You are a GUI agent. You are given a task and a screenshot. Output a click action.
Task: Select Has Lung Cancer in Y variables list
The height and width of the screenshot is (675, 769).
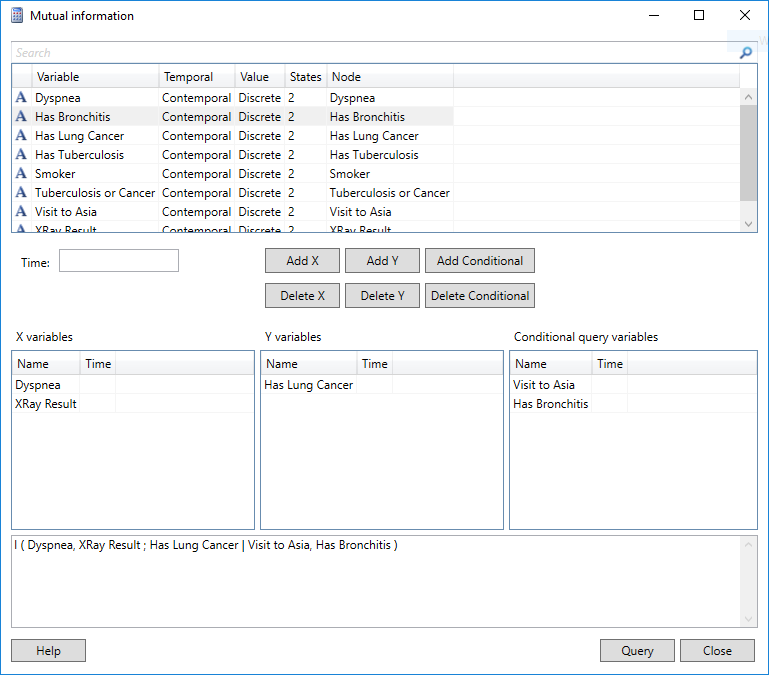point(326,385)
